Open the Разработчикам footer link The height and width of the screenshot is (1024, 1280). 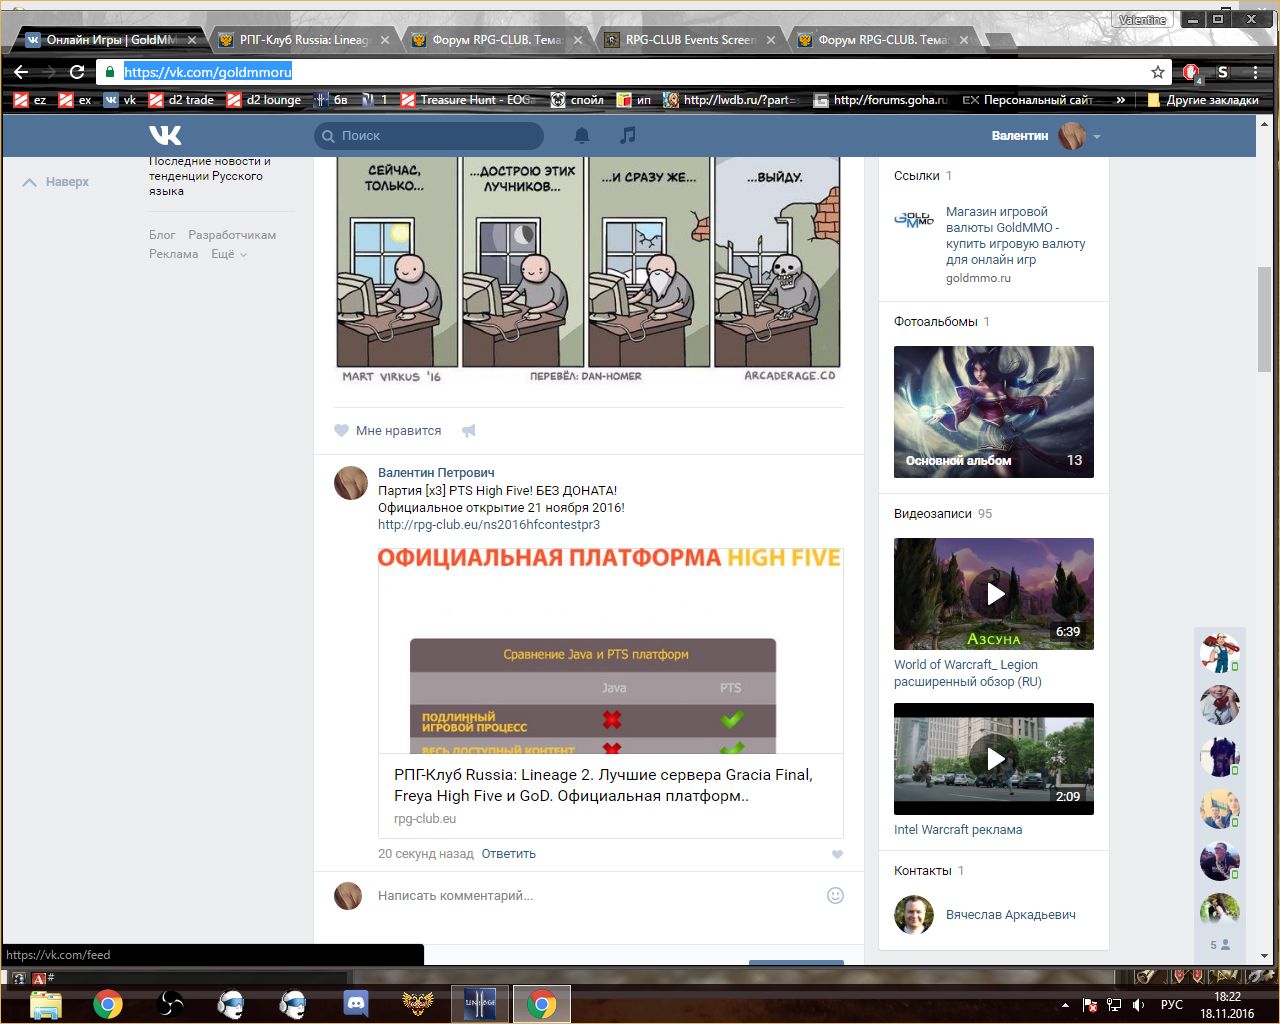232,235
